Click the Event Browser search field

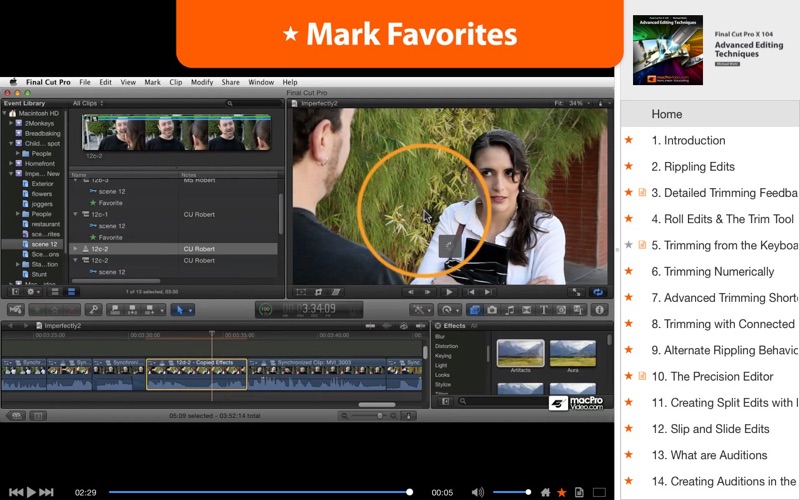253,103
